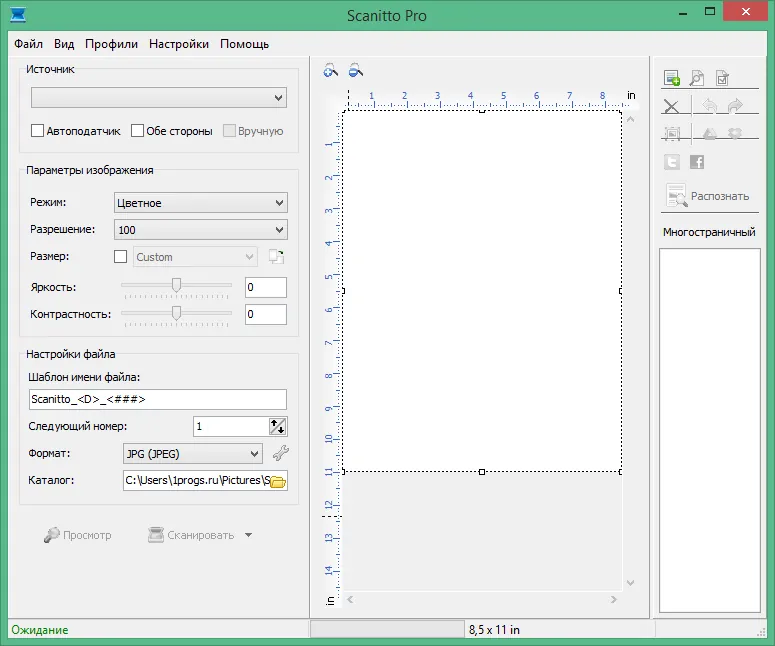Open format settings wrench icon
775x646 pixels.
click(281, 453)
